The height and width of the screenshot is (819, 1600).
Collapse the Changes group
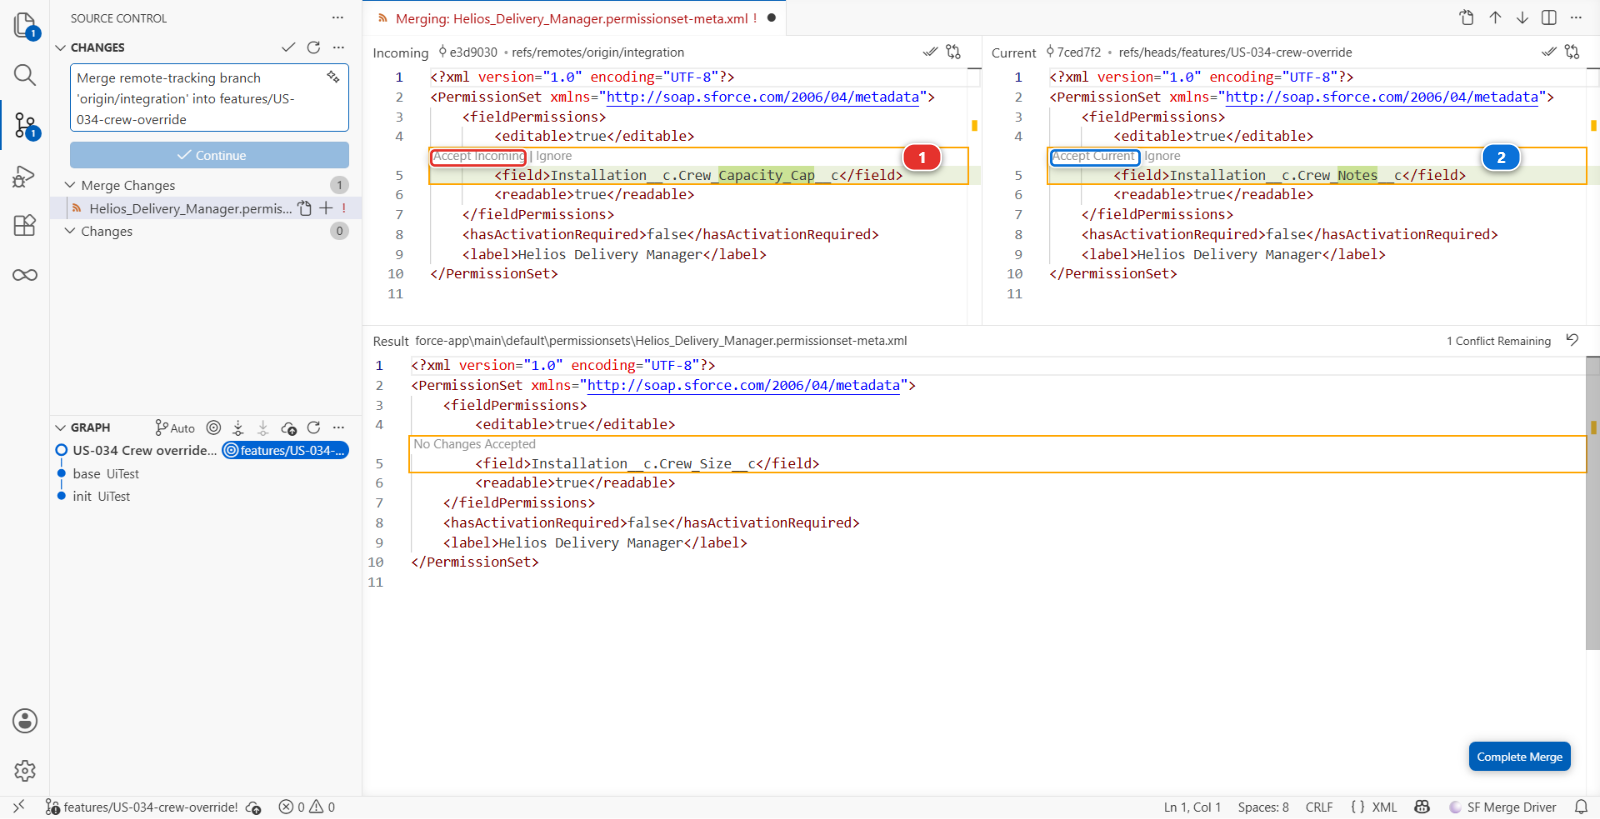pos(70,231)
